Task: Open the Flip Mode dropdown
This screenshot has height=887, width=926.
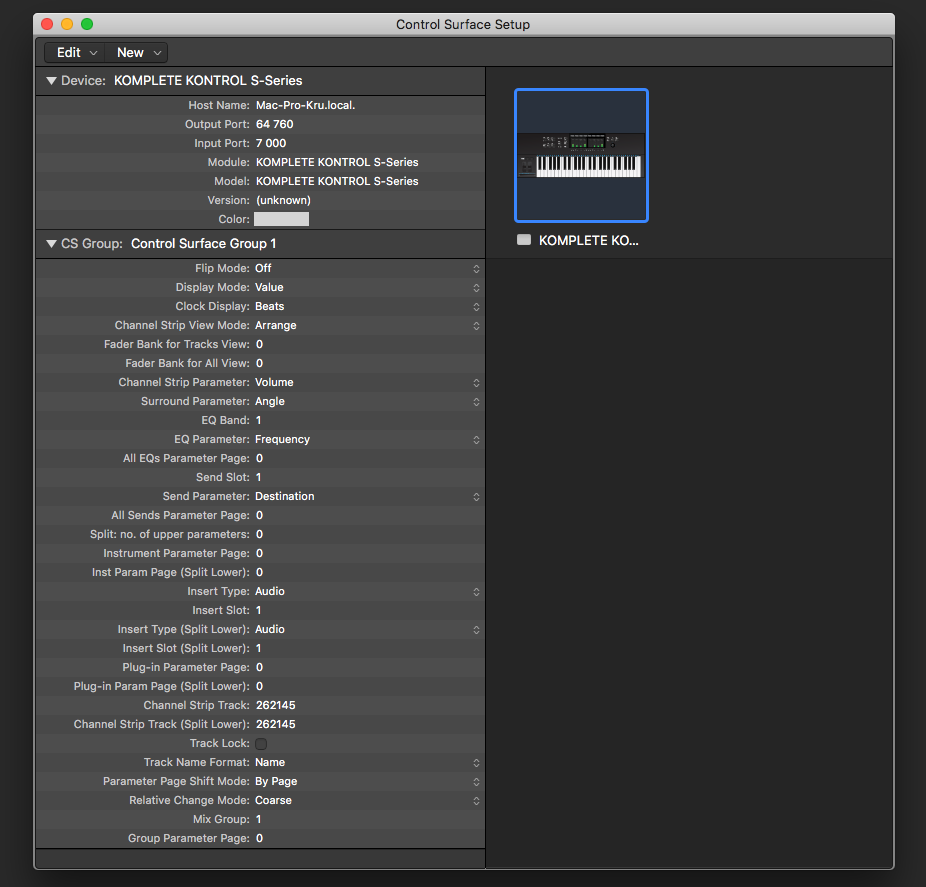Action: point(366,268)
